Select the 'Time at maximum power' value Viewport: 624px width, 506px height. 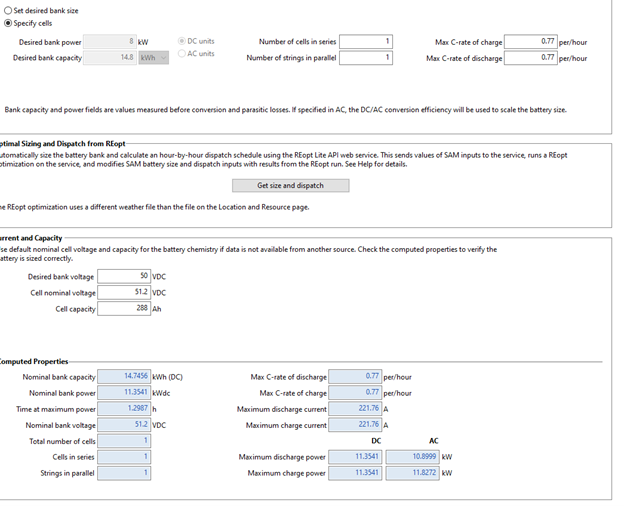(125, 408)
